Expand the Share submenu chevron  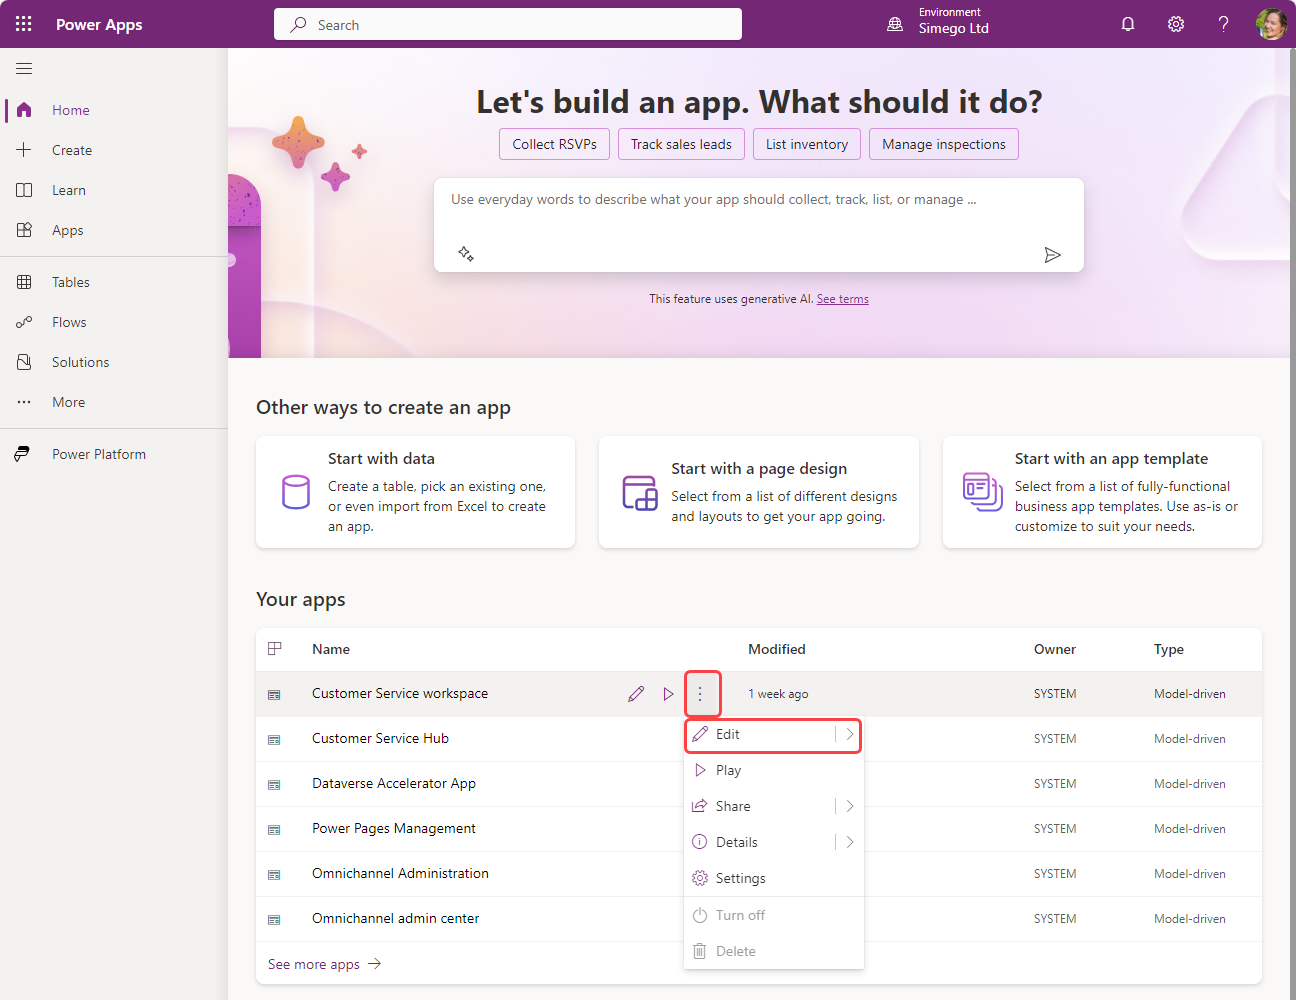(x=850, y=806)
